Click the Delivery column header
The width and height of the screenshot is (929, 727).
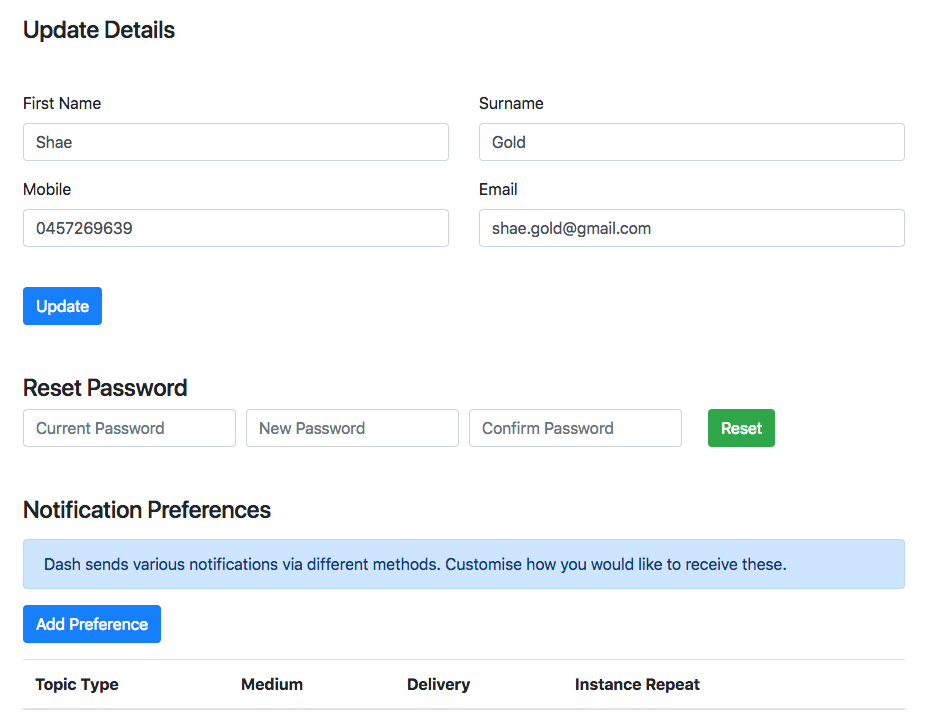click(x=438, y=684)
